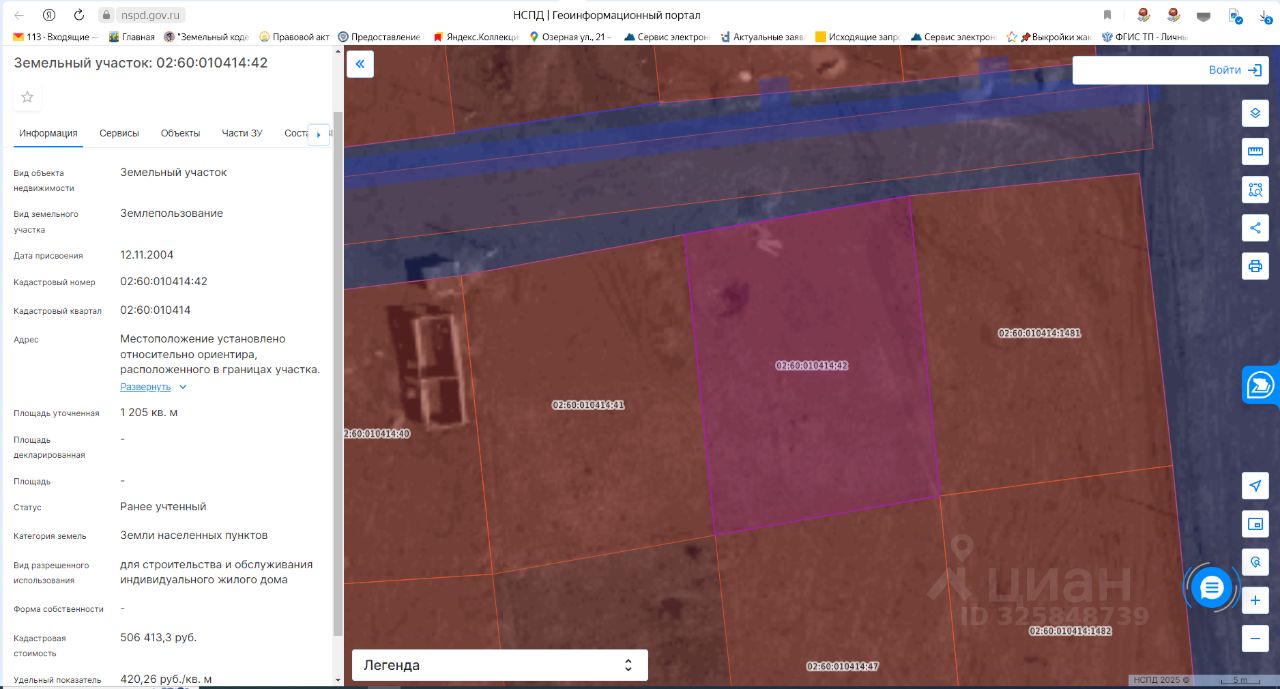This screenshot has height=689, width=1280.
Task: Expand the Легенда panel
Action: click(x=499, y=665)
